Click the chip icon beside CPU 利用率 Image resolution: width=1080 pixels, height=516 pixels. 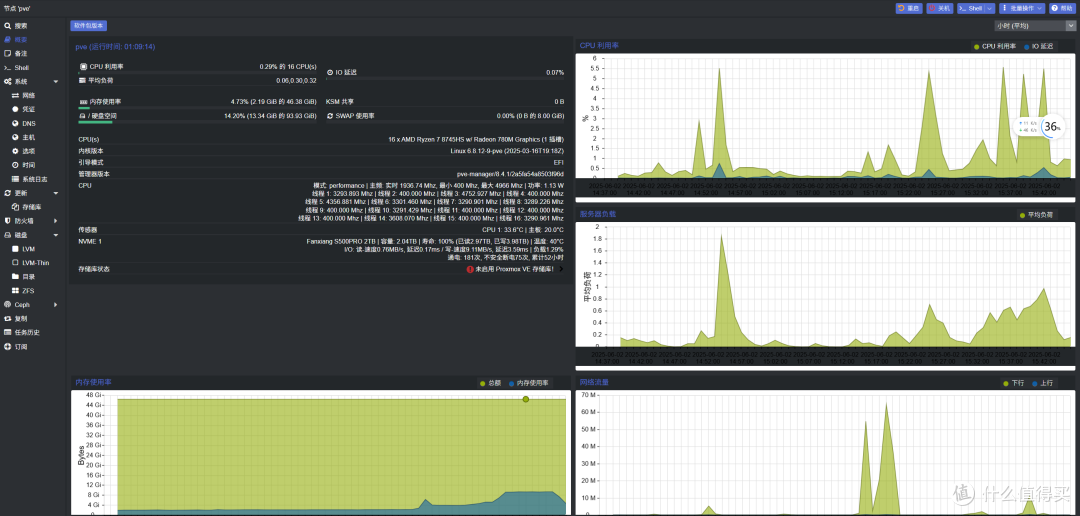click(83, 67)
